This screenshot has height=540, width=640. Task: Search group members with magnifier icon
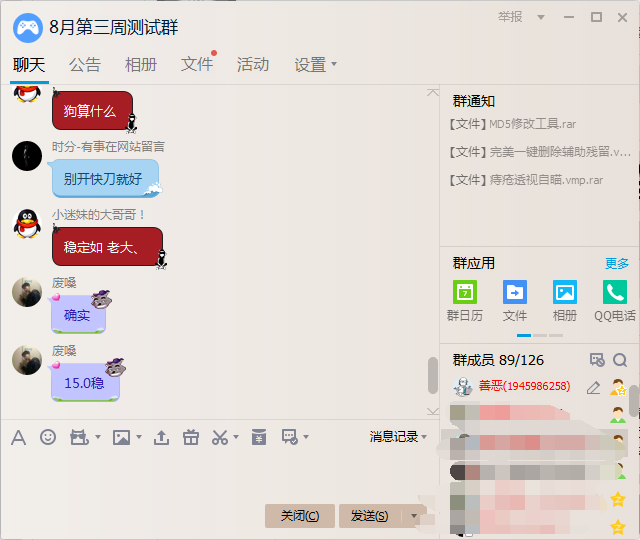coord(620,360)
